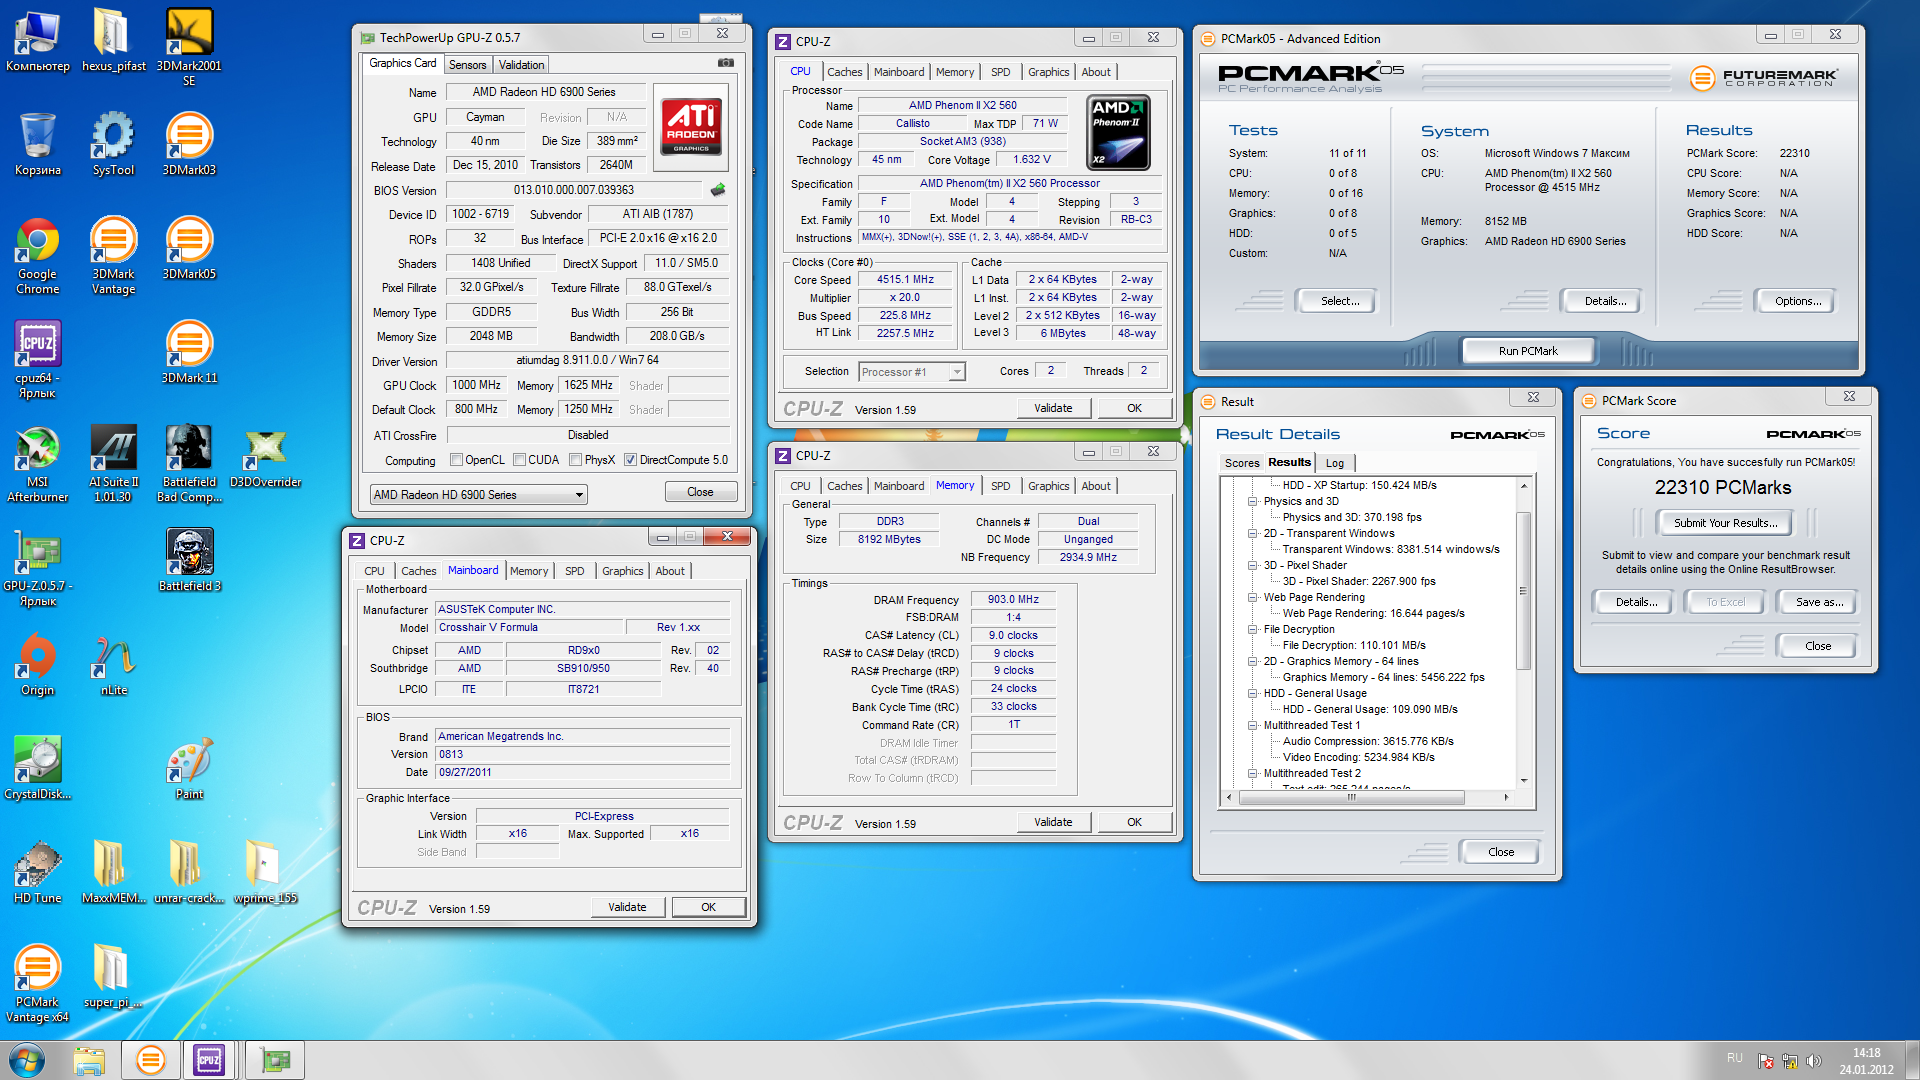Collapse the Multithreaded Test 1 node
Image resolution: width=1920 pixels, height=1080 pixels.
tap(1252, 725)
